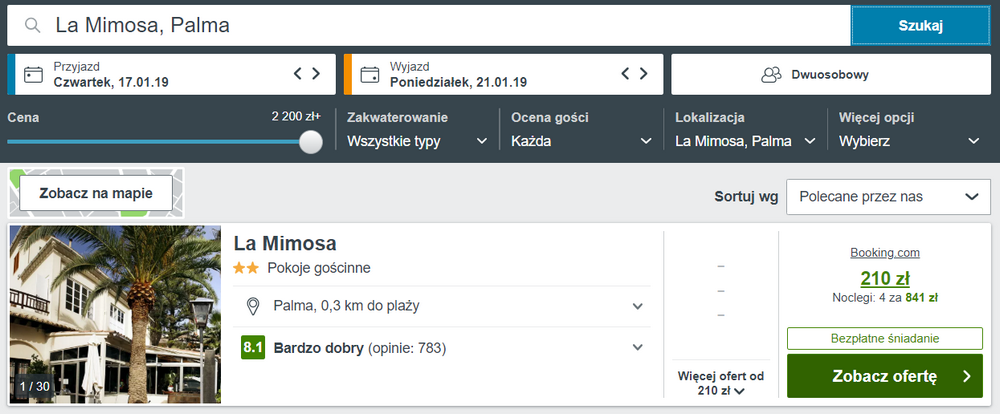The width and height of the screenshot is (1000, 414).
Task: Open Więcej opcji Wybierz dropdown
Action: pos(909,141)
